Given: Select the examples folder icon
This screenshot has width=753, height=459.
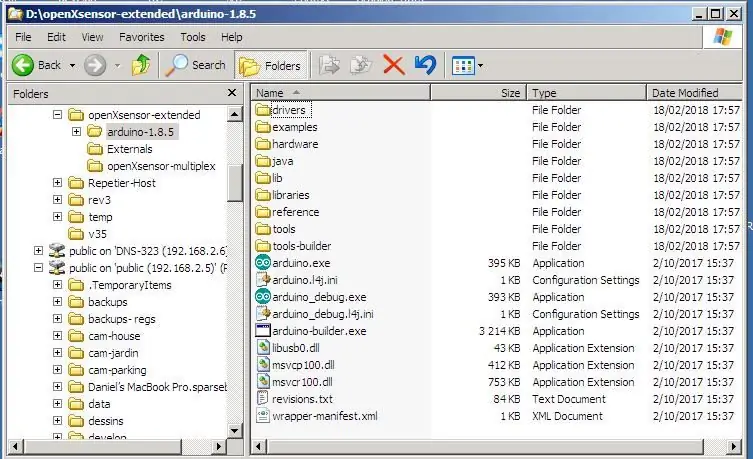Looking at the screenshot, I should coord(263,127).
